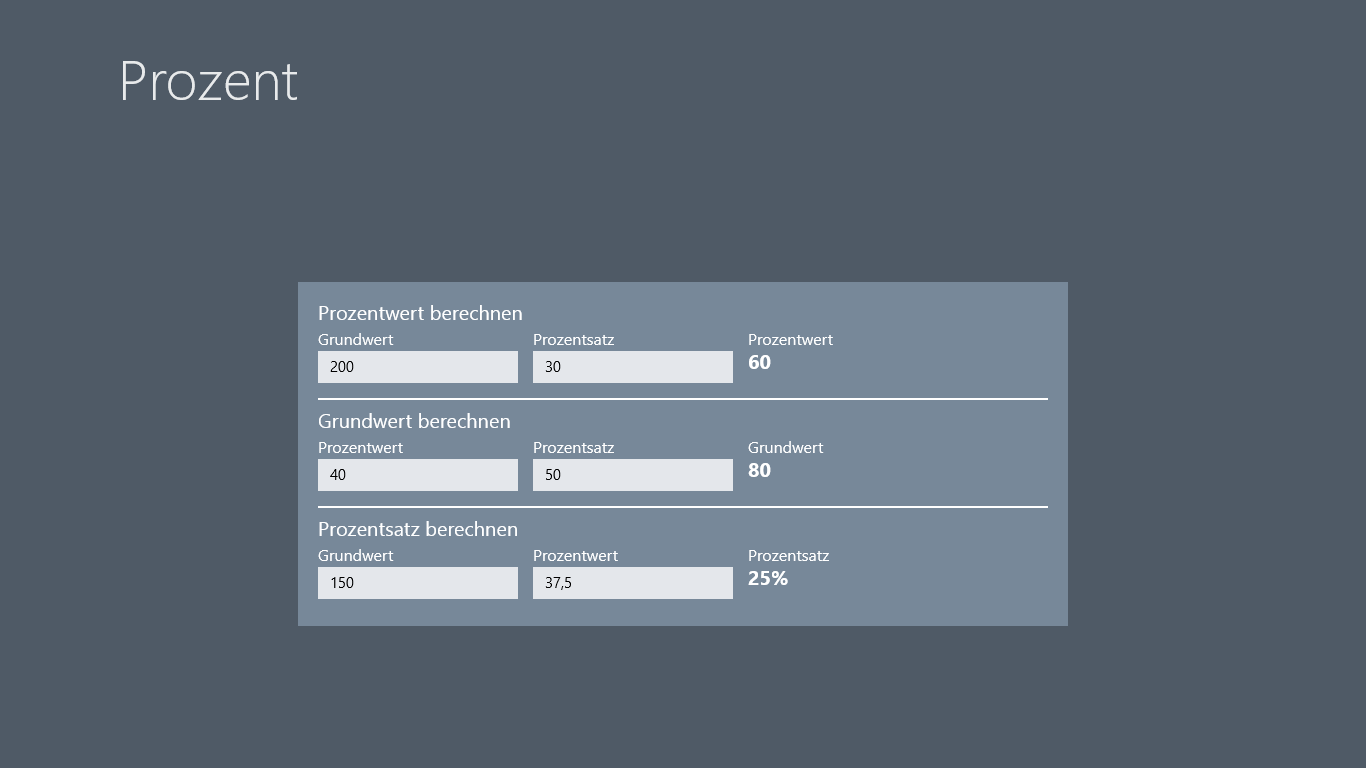Select the "Grundwert berechnen" section heading
The image size is (1366, 768).
(x=414, y=421)
